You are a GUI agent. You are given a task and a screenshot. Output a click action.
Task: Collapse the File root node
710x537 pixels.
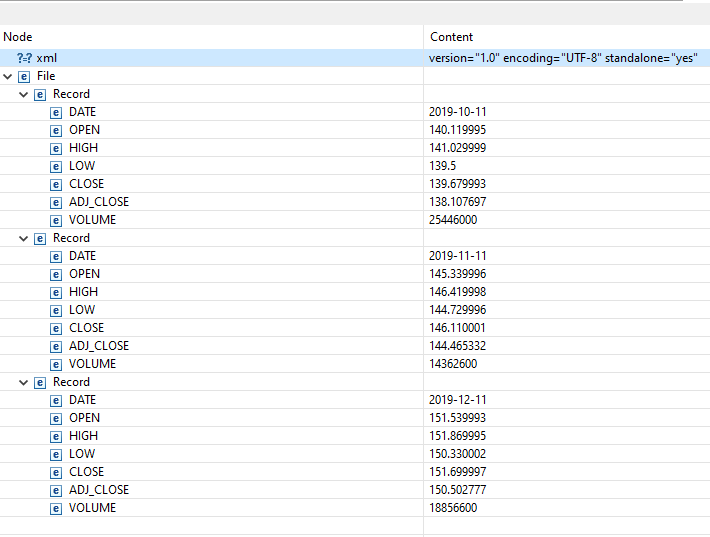point(8,77)
